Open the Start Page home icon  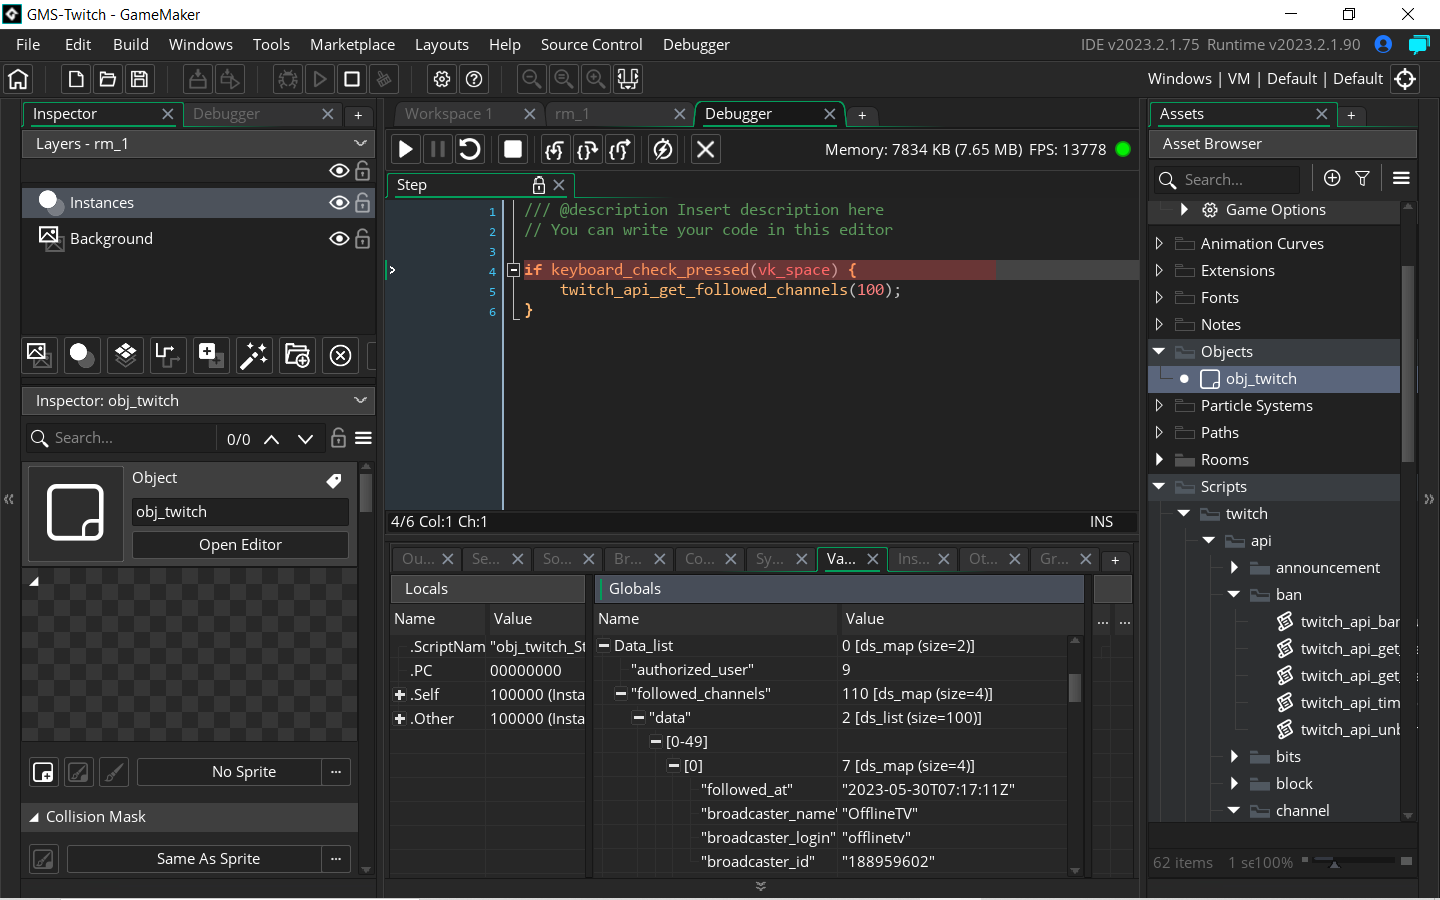18,79
